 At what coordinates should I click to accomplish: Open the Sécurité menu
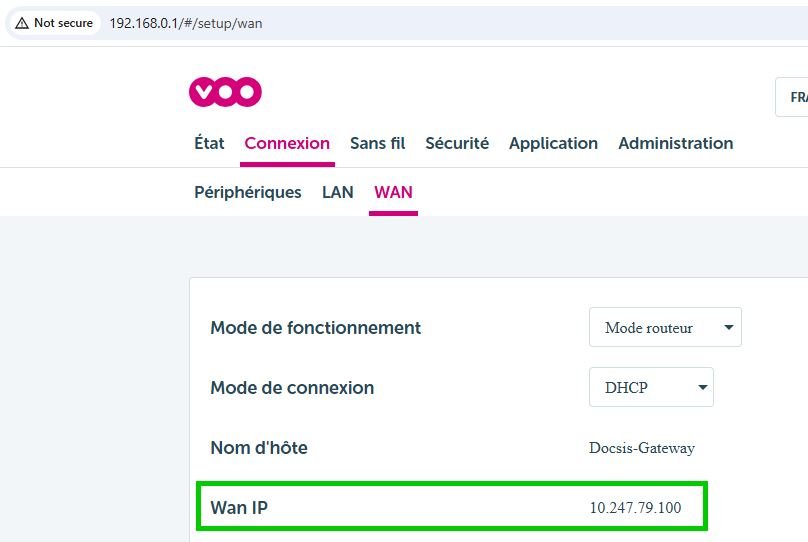tap(457, 143)
